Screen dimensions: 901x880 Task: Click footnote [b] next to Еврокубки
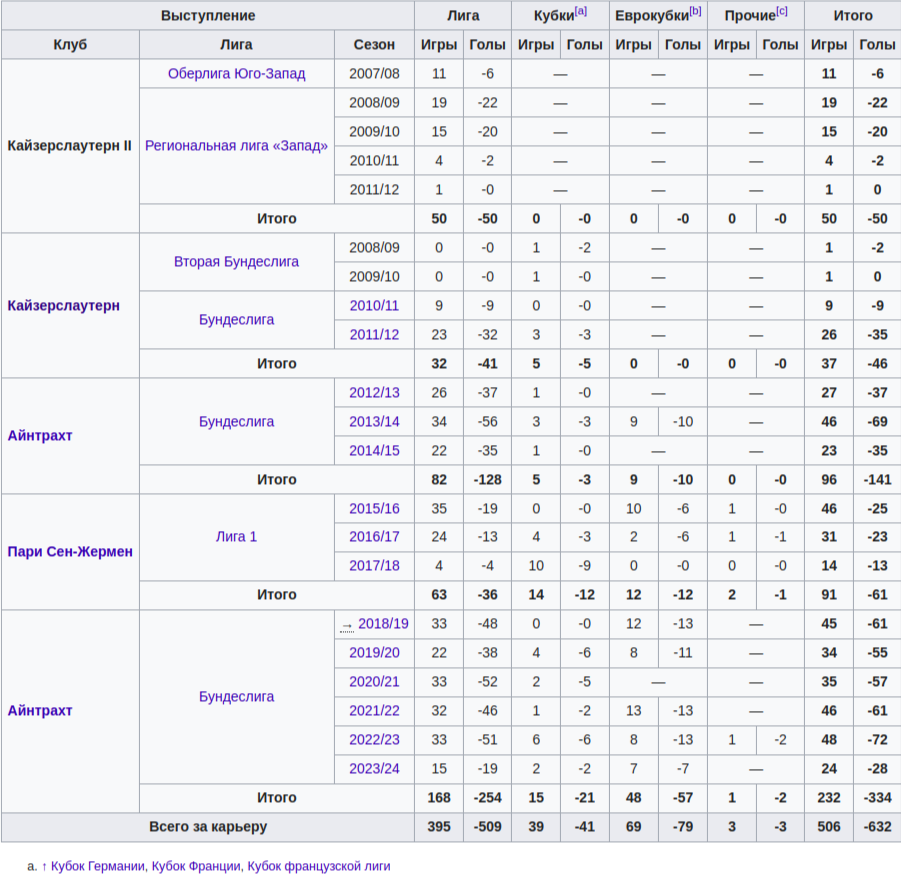pos(695,11)
